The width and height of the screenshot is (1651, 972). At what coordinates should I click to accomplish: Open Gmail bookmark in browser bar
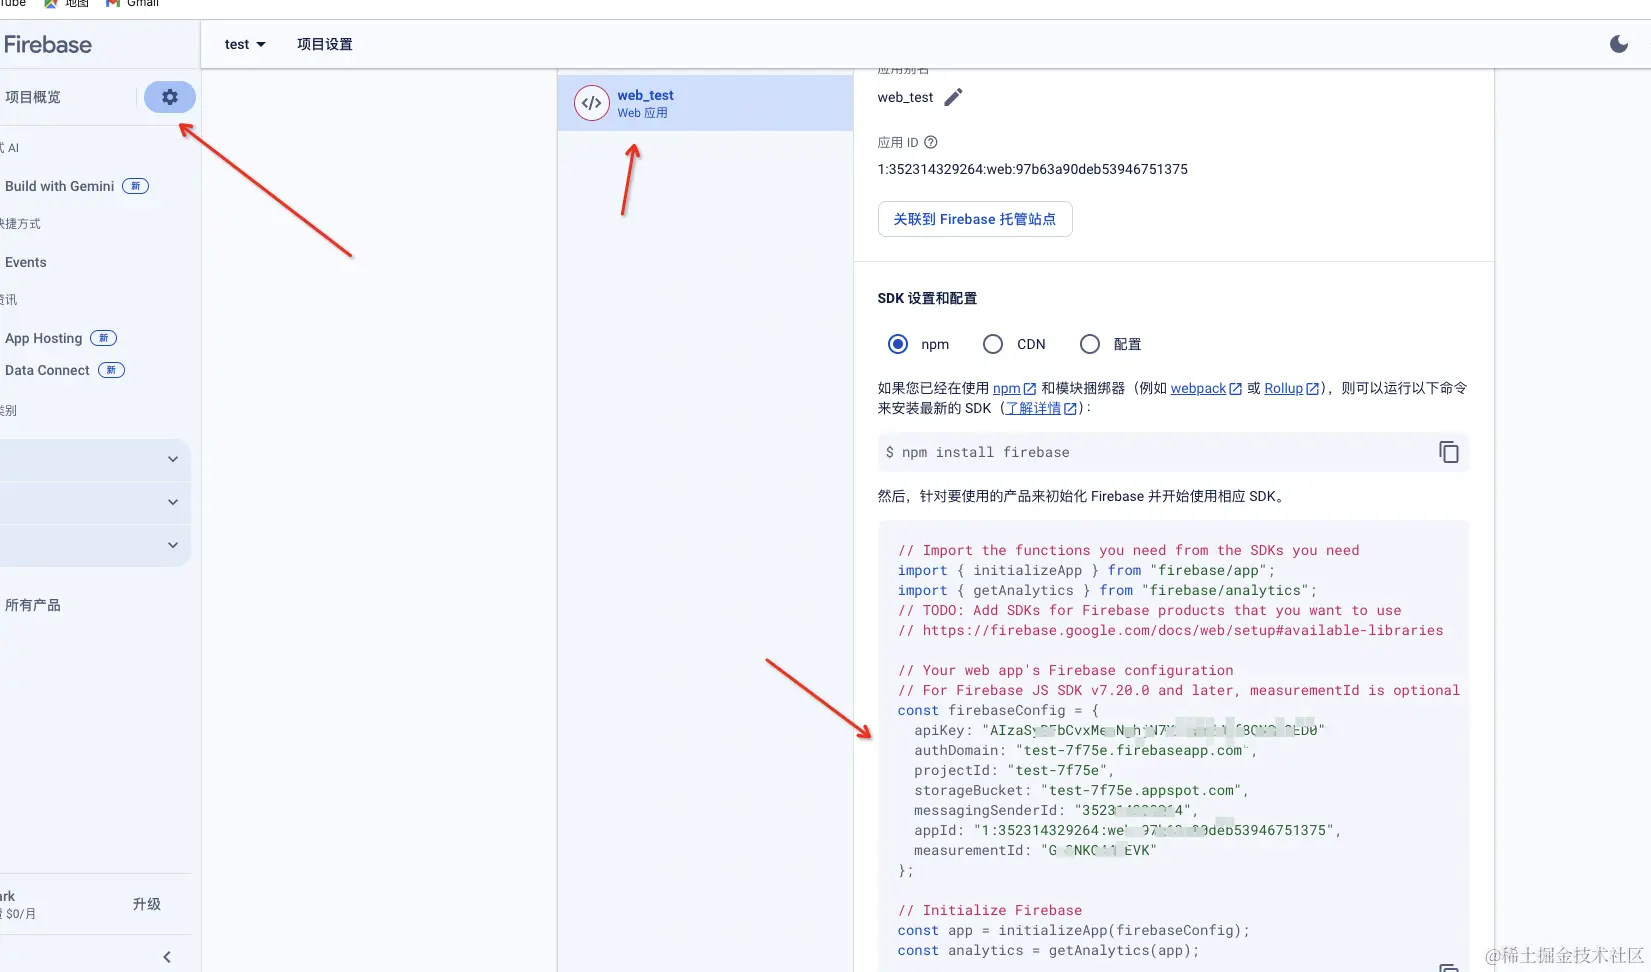point(133,4)
